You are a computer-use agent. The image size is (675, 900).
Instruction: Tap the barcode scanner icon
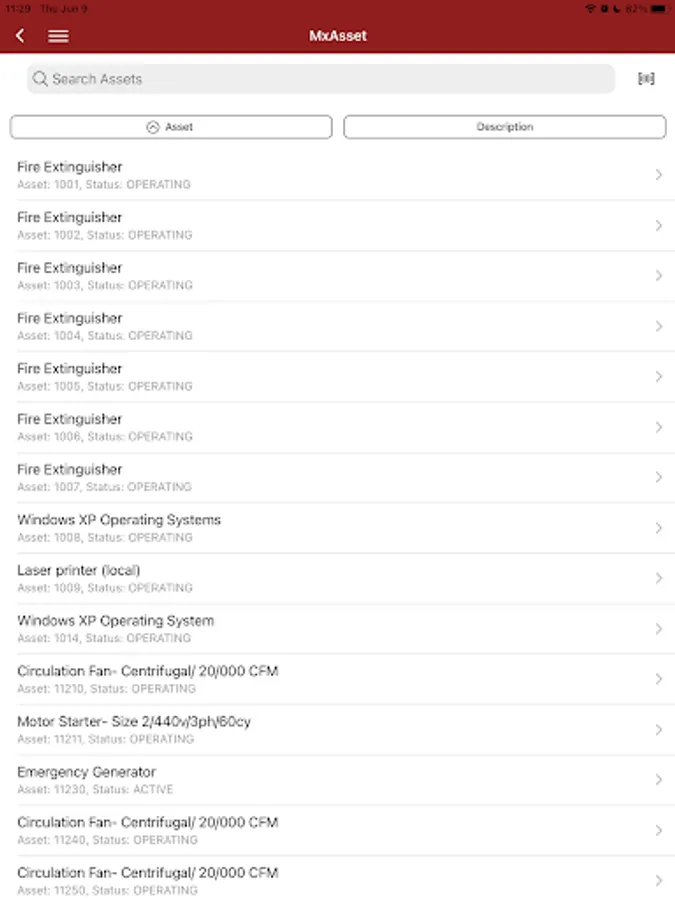646,79
